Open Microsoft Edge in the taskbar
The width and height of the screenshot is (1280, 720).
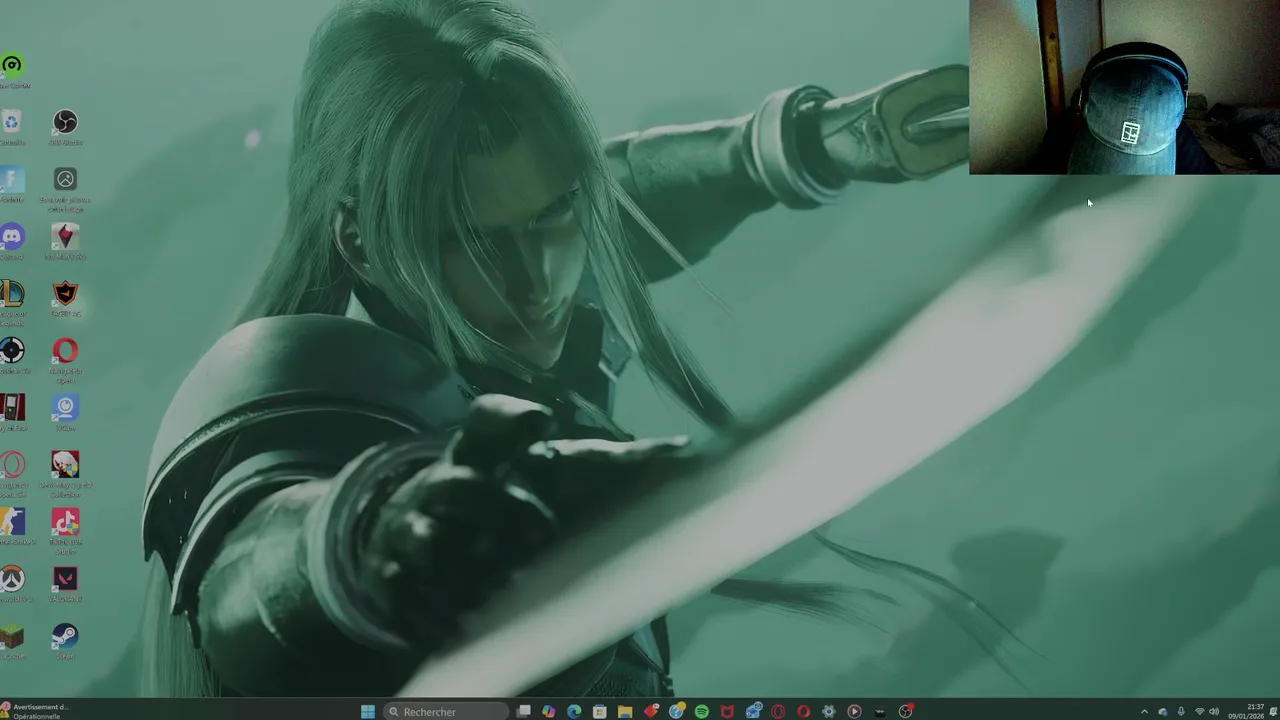[x=574, y=711]
